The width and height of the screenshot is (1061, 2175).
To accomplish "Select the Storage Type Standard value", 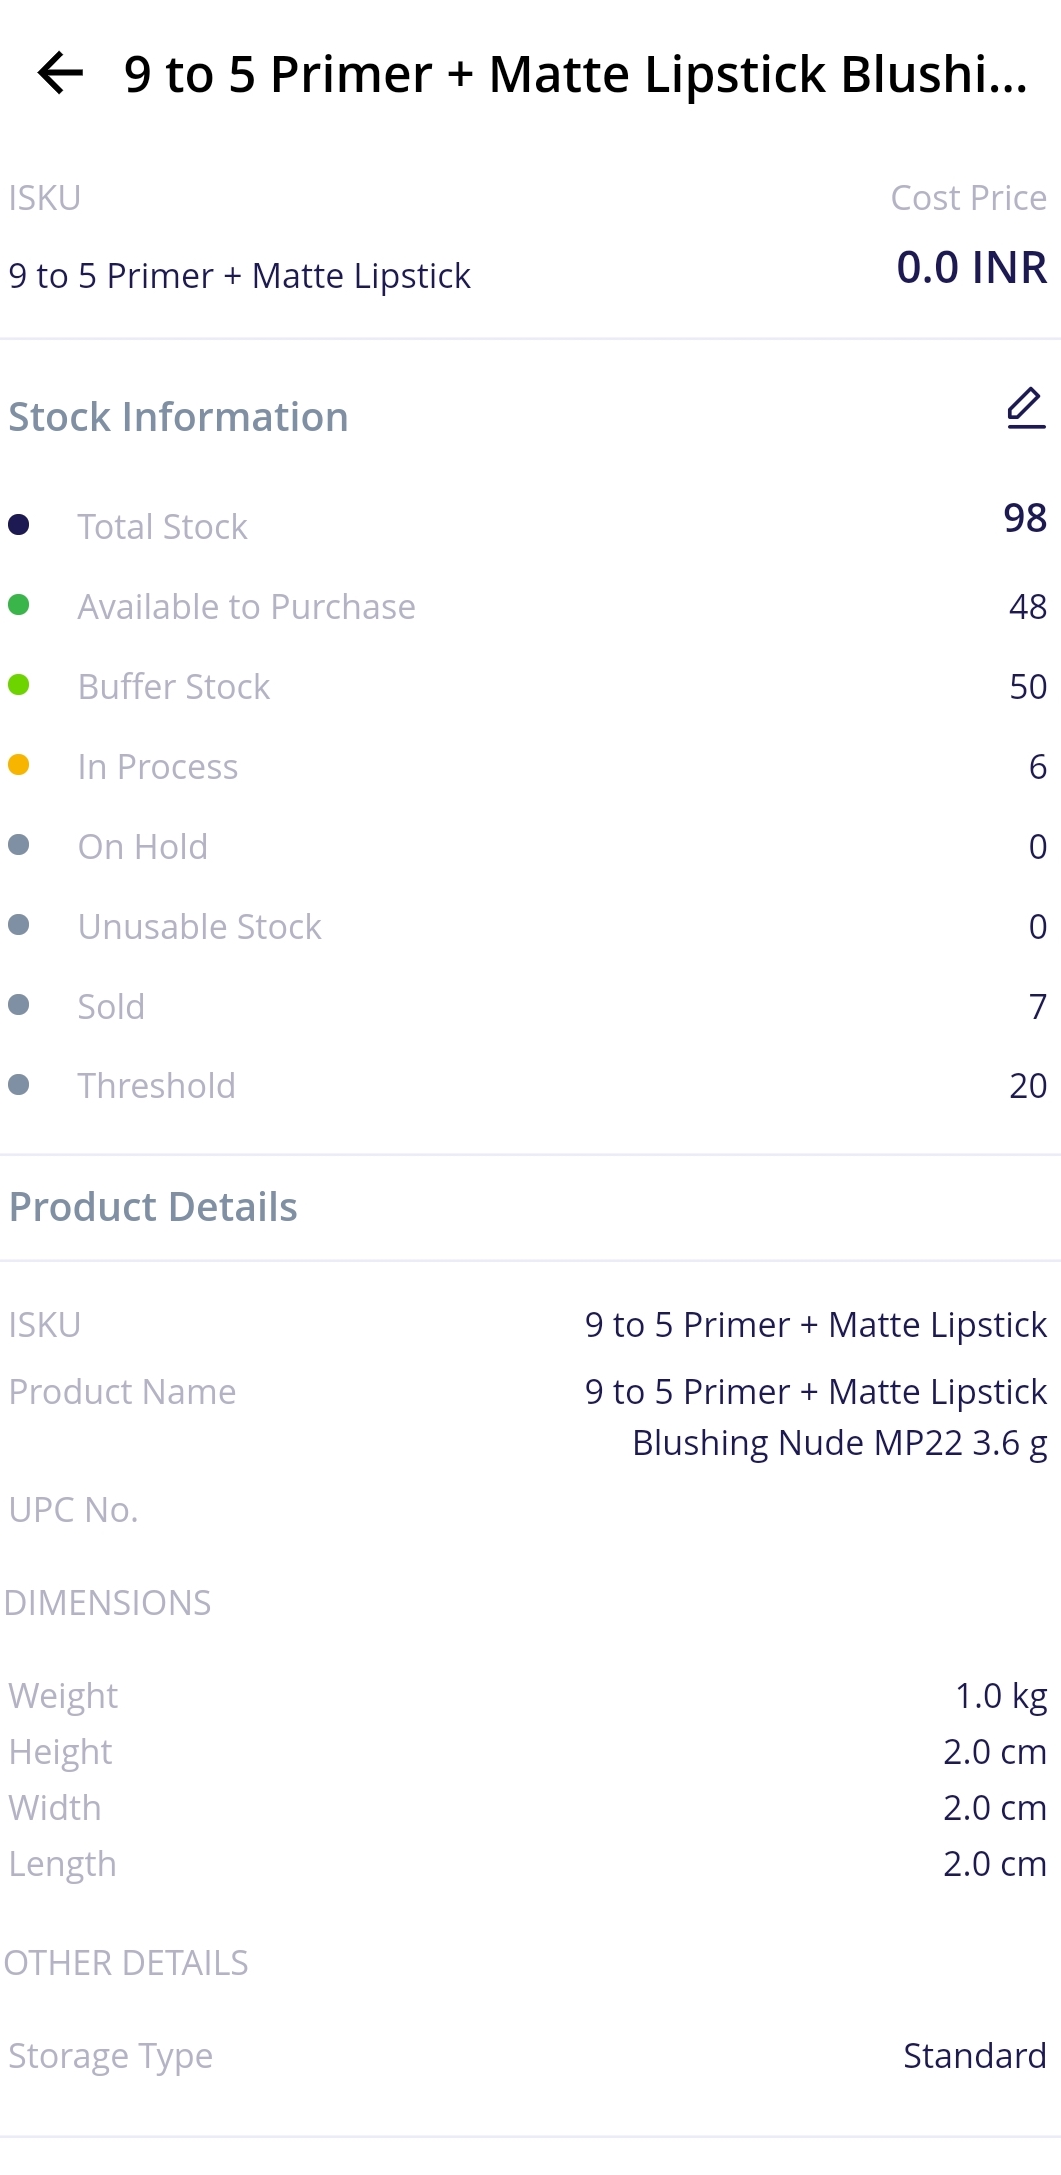I will (x=975, y=2055).
